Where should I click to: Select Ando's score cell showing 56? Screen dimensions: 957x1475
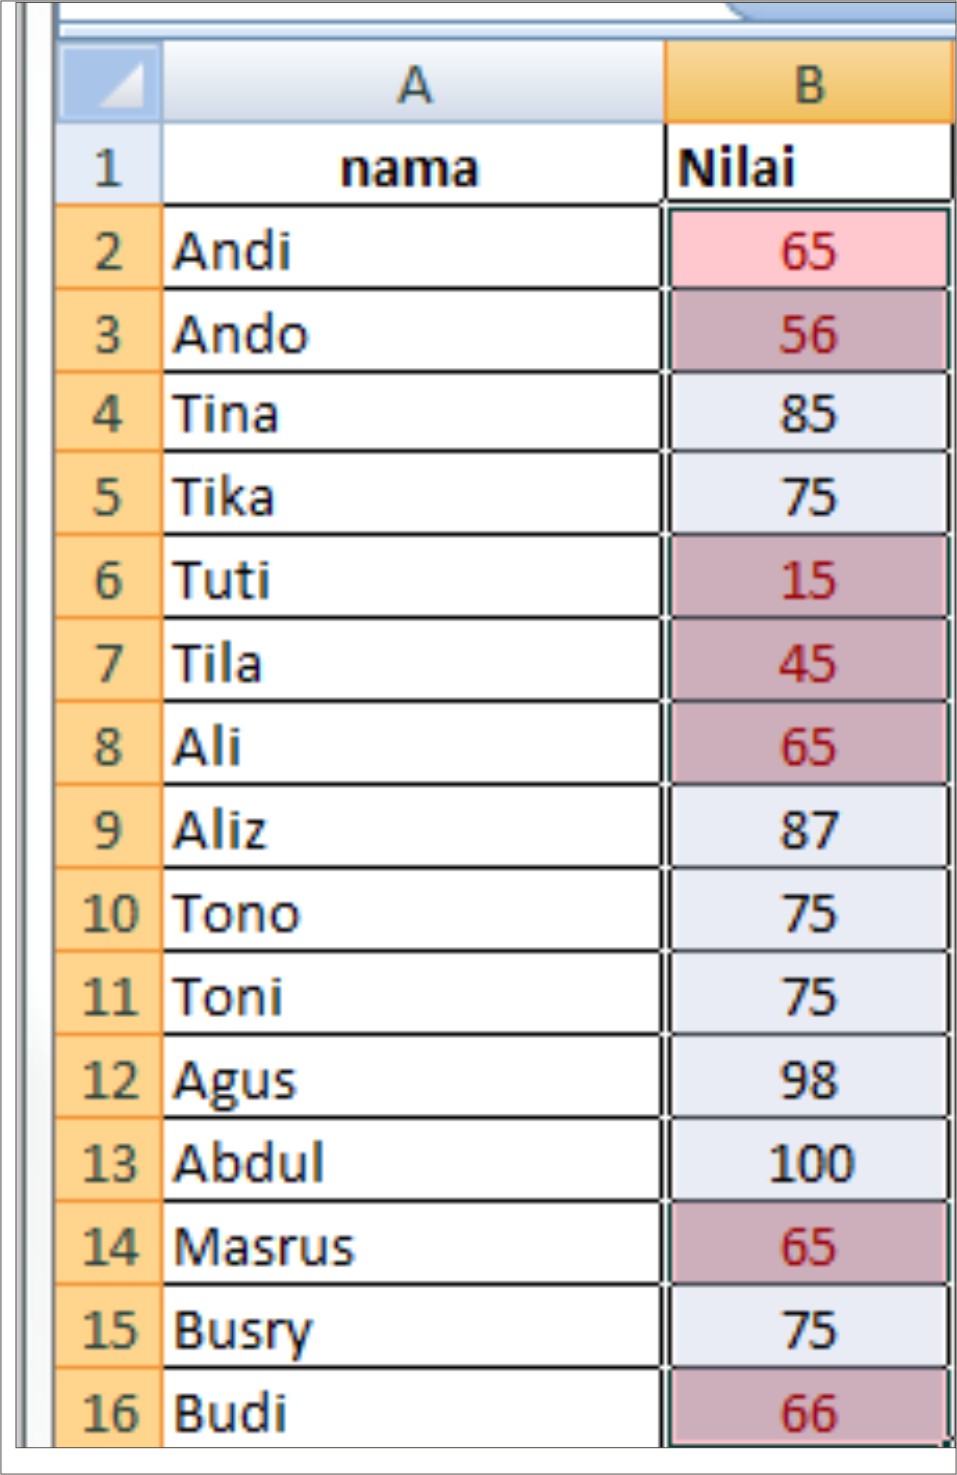[810, 335]
